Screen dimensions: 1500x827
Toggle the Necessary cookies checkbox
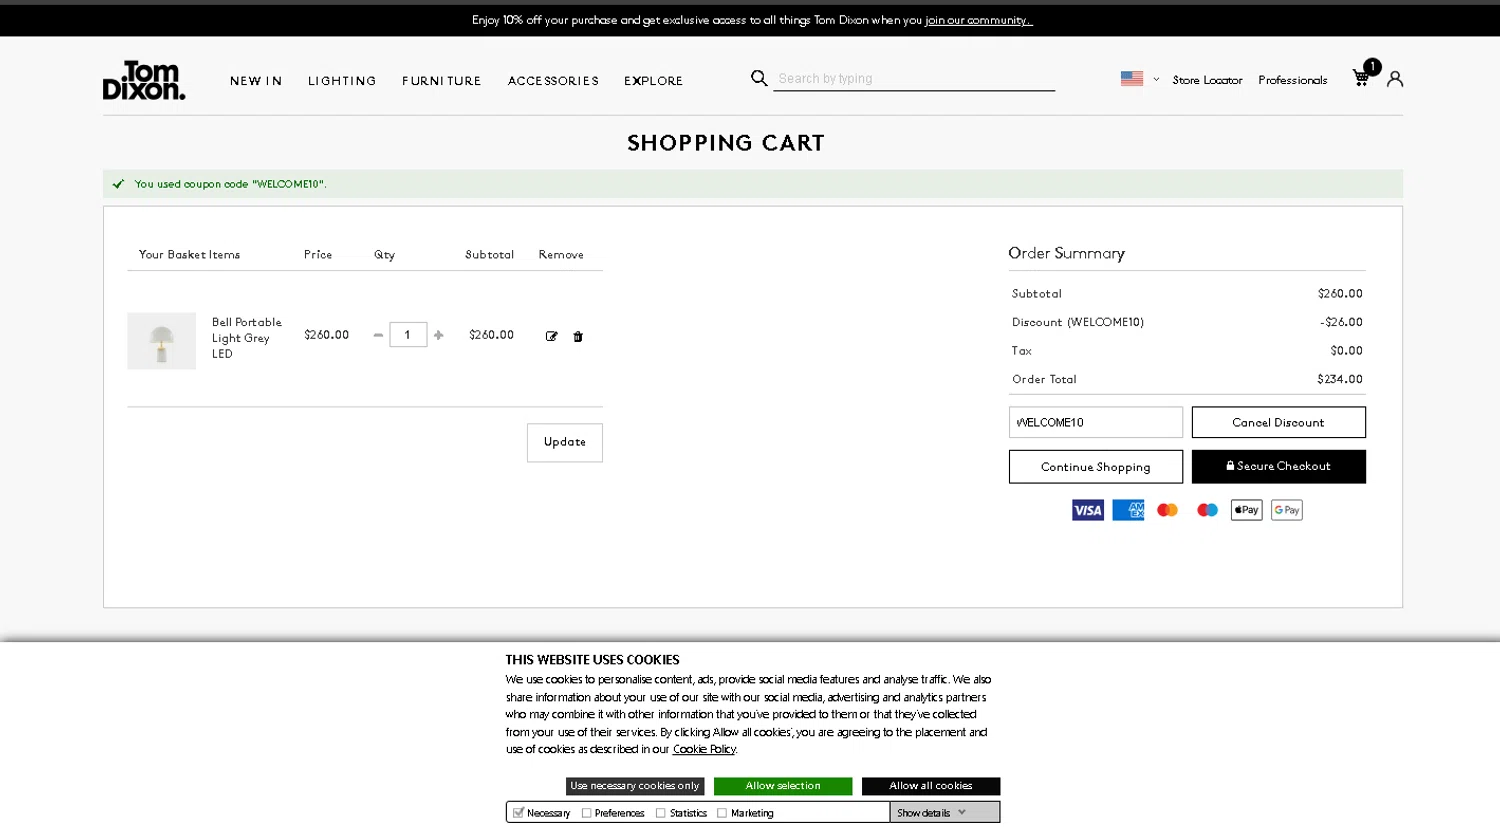click(518, 813)
